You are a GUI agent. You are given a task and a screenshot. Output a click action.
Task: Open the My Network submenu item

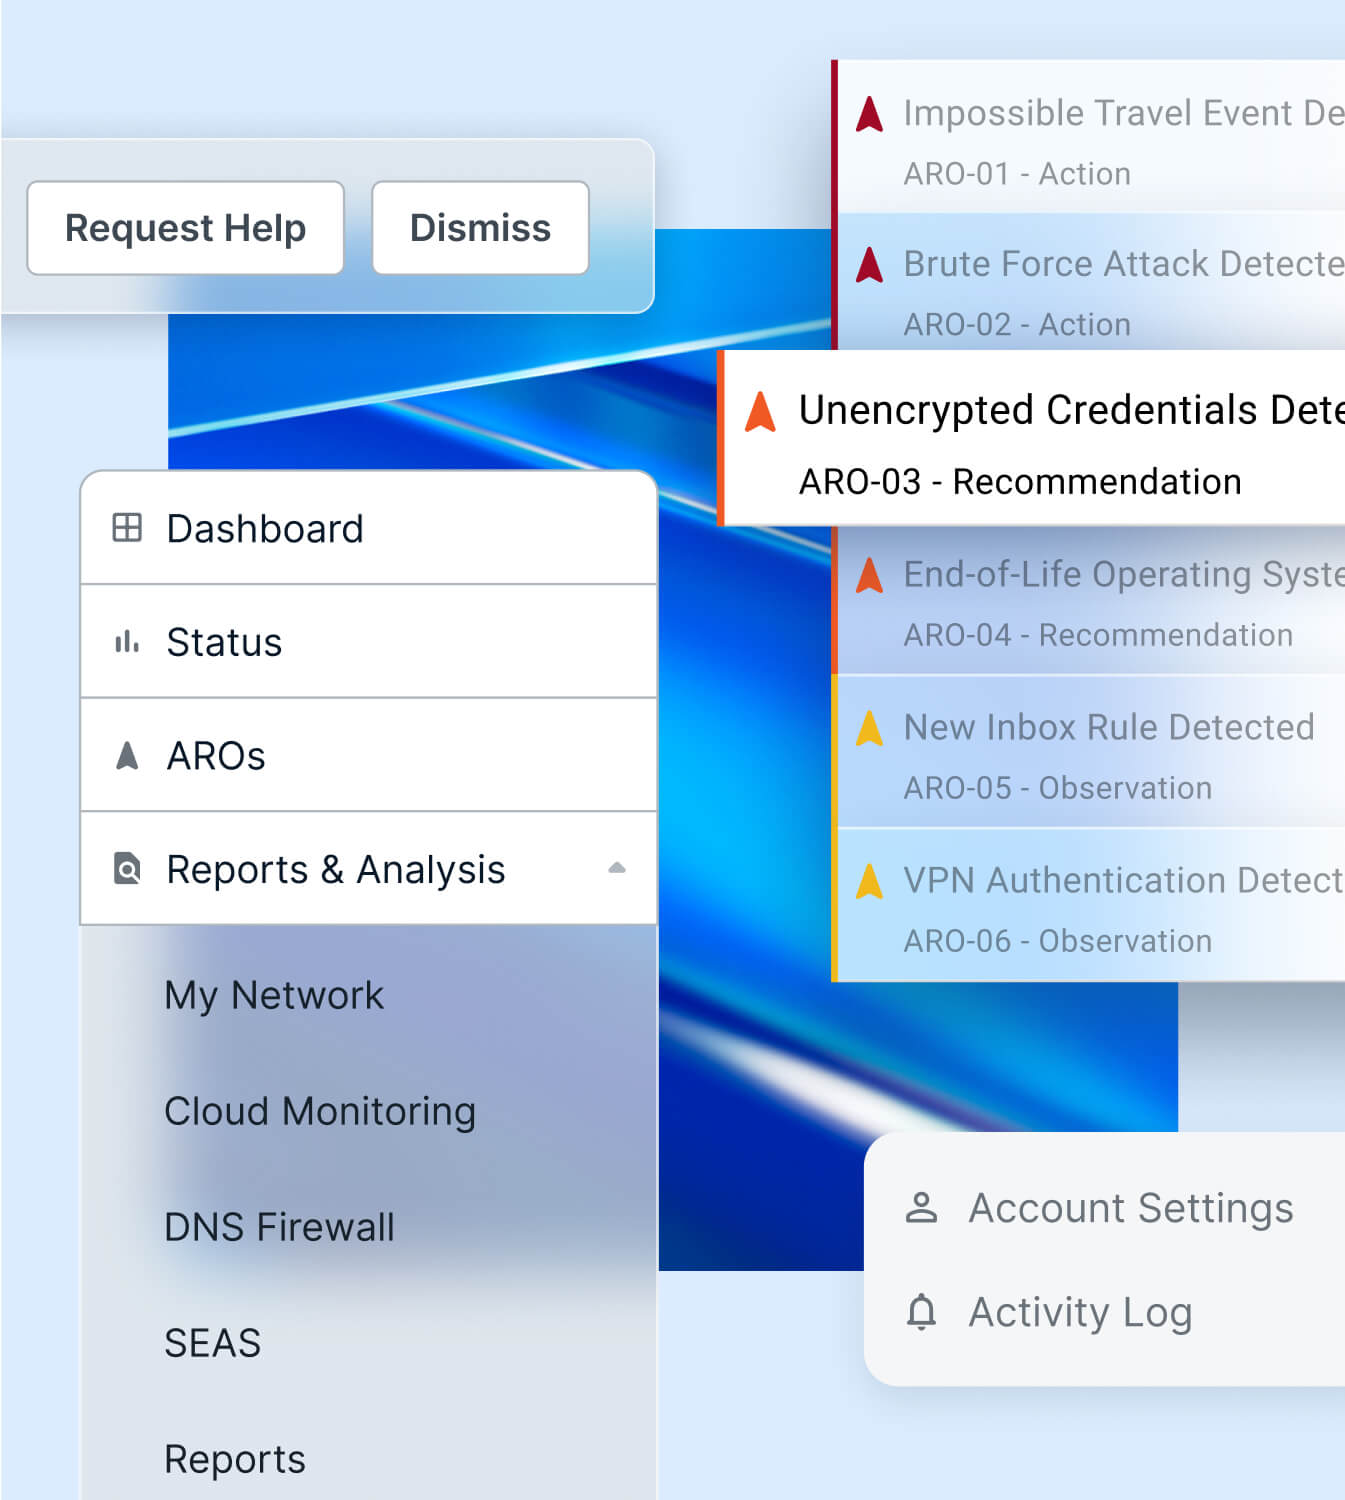click(273, 994)
